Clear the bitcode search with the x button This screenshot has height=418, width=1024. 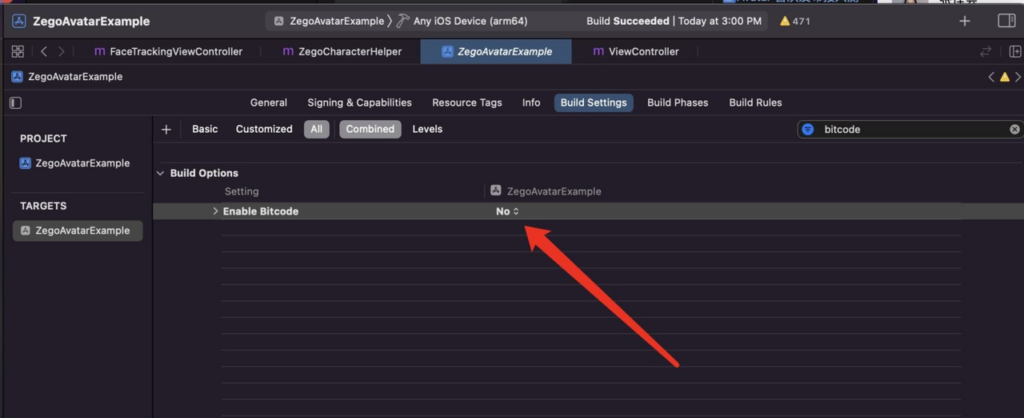click(1014, 129)
